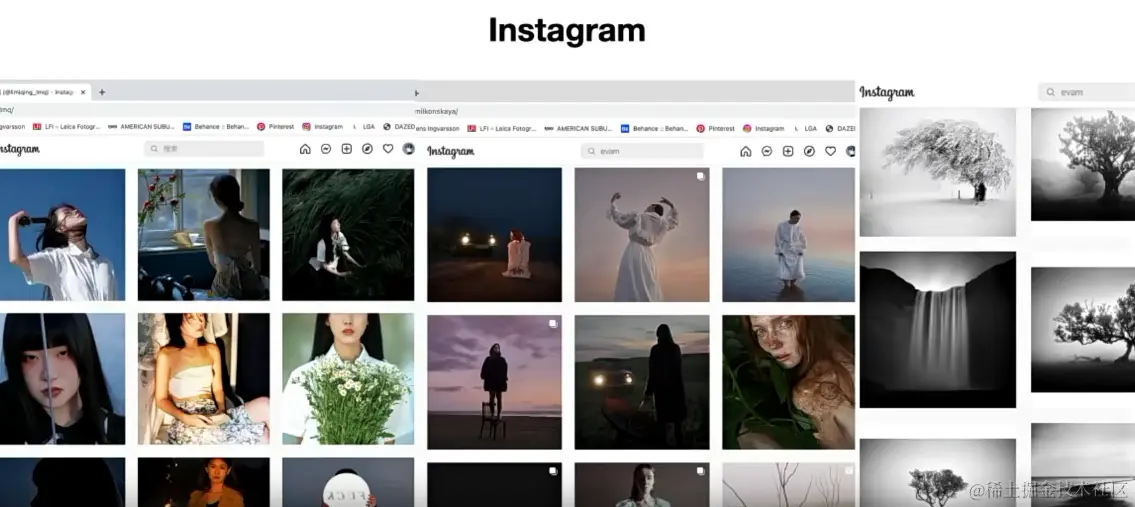Open LGA bookmark in left browser

coord(364,126)
